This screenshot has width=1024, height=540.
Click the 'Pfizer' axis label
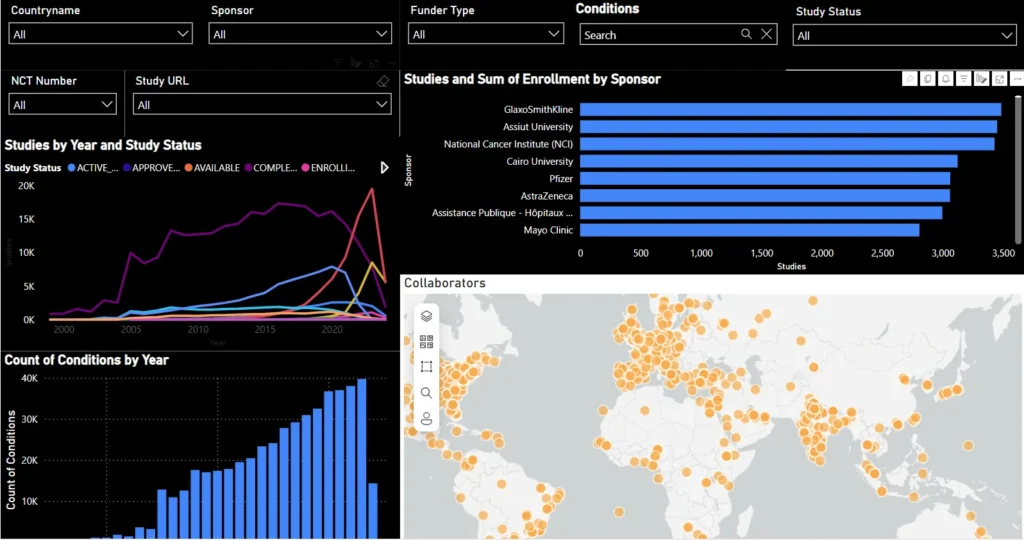pos(560,178)
